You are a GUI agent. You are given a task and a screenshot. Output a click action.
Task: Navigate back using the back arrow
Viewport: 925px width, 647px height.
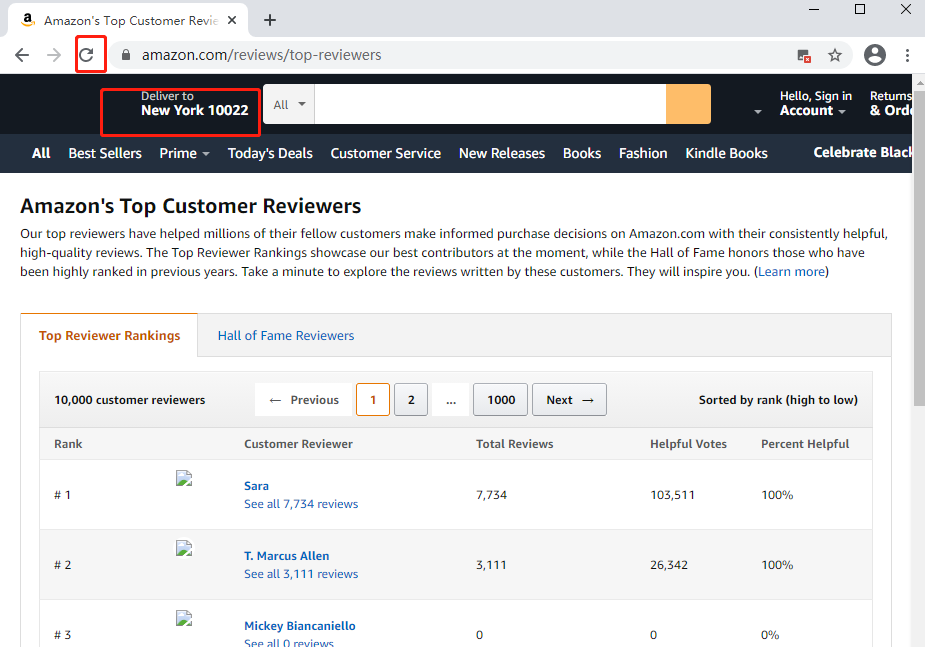pos(21,55)
